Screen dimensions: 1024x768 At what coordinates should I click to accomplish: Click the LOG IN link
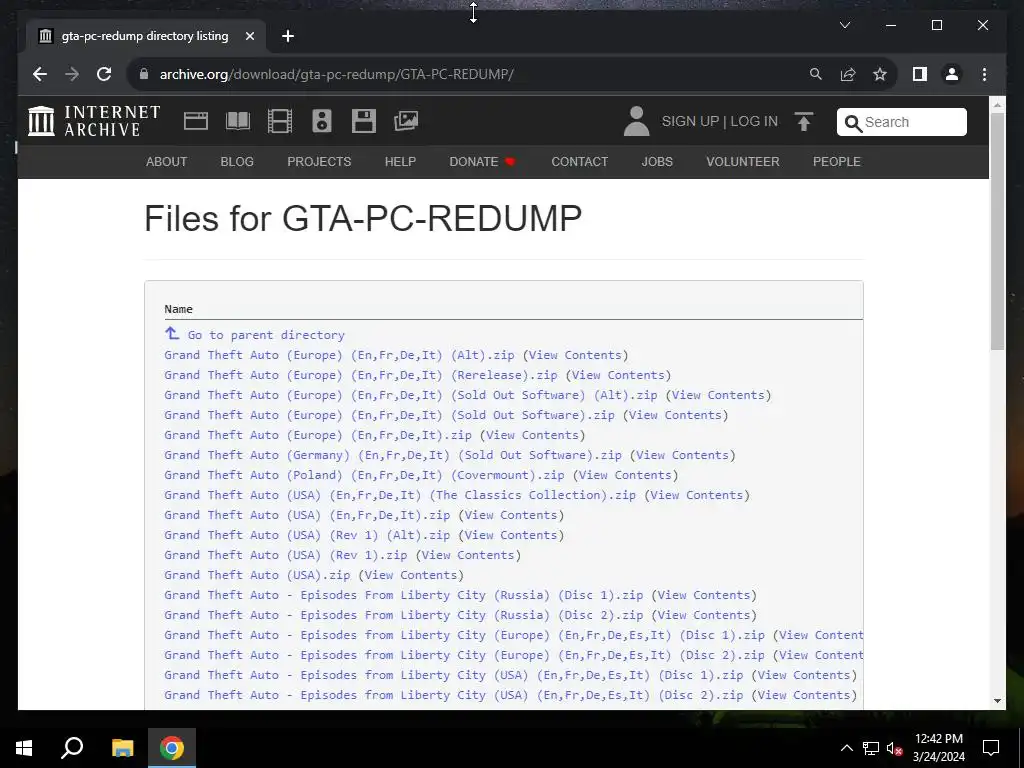tap(754, 121)
